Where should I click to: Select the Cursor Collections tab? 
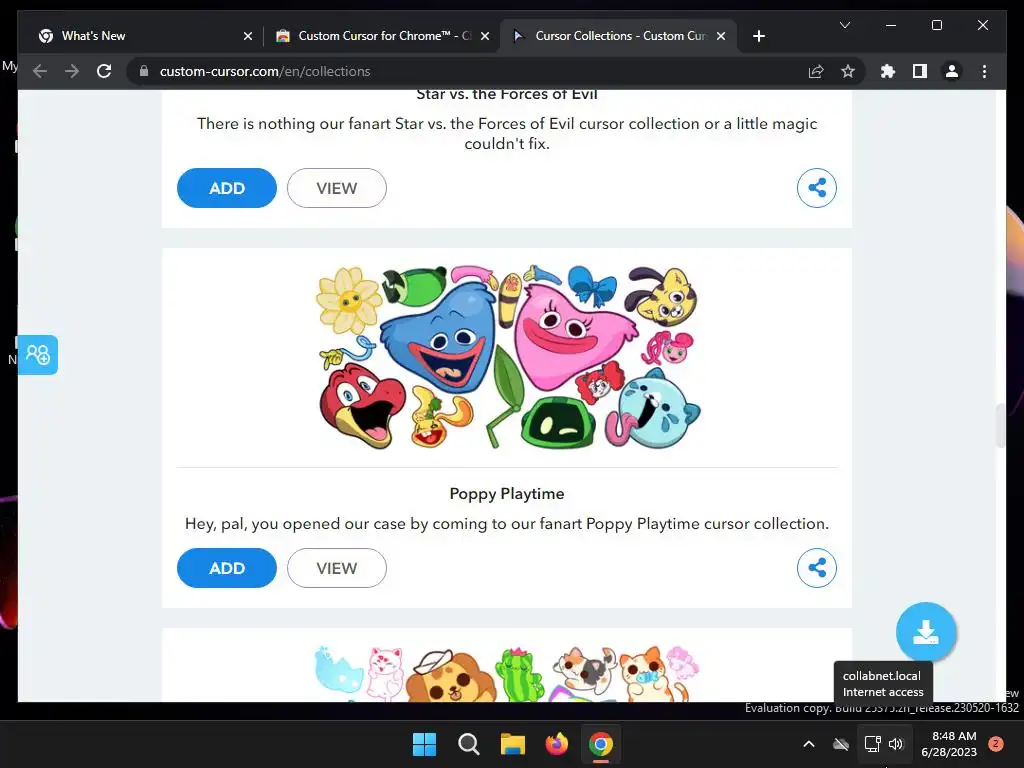pyautogui.click(x=618, y=36)
